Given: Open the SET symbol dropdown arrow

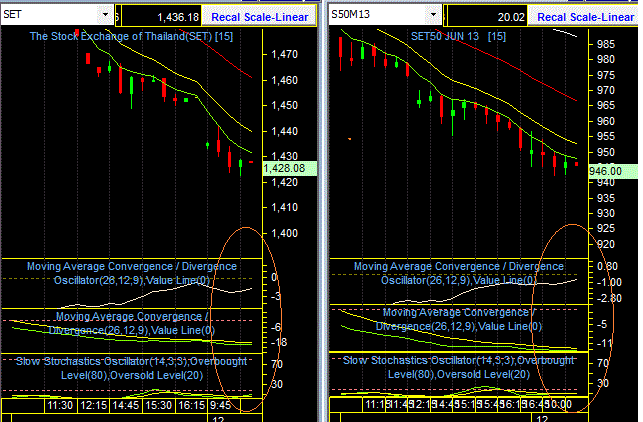Looking at the screenshot, I should pyautogui.click(x=105, y=15).
